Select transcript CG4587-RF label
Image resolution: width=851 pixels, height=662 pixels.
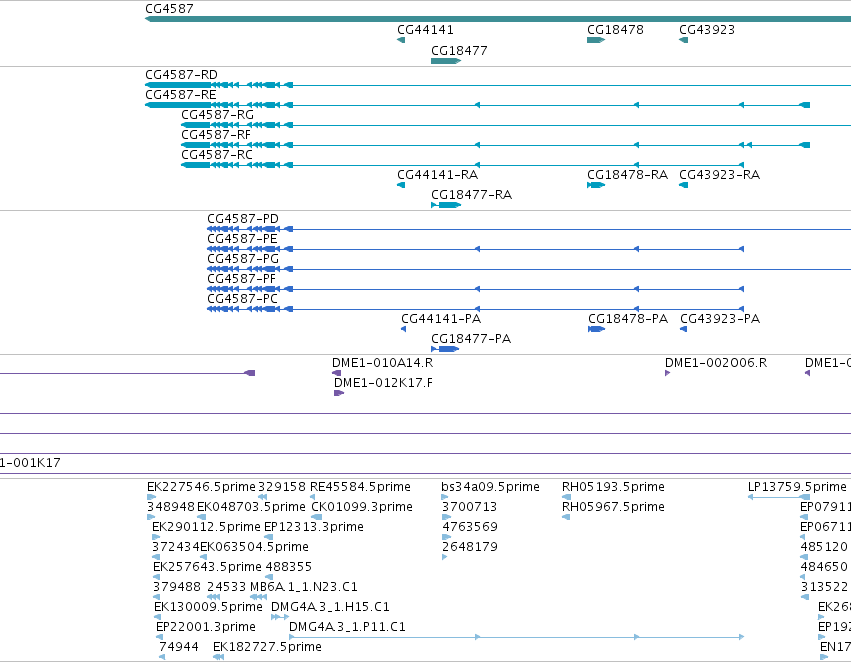216,135
